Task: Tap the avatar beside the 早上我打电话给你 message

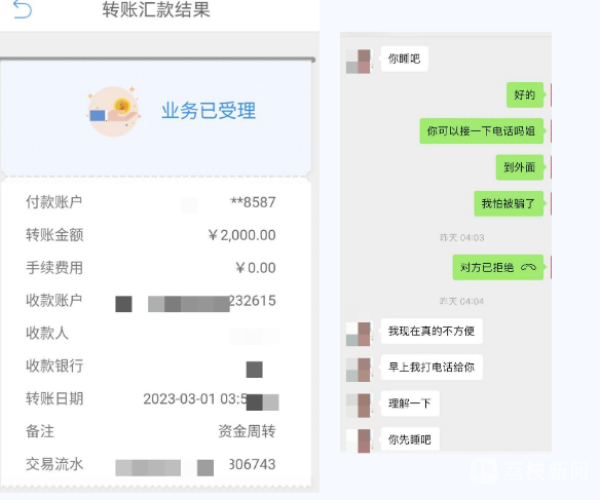Action: pos(359,368)
